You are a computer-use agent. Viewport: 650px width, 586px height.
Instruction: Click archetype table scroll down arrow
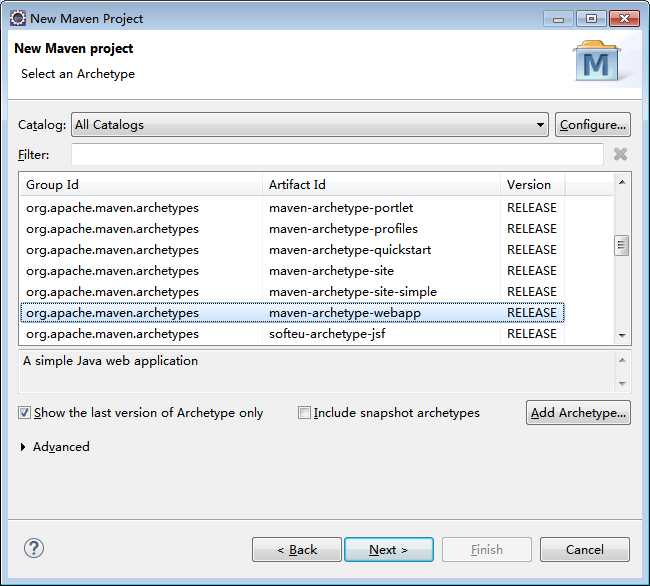[x=622, y=335]
